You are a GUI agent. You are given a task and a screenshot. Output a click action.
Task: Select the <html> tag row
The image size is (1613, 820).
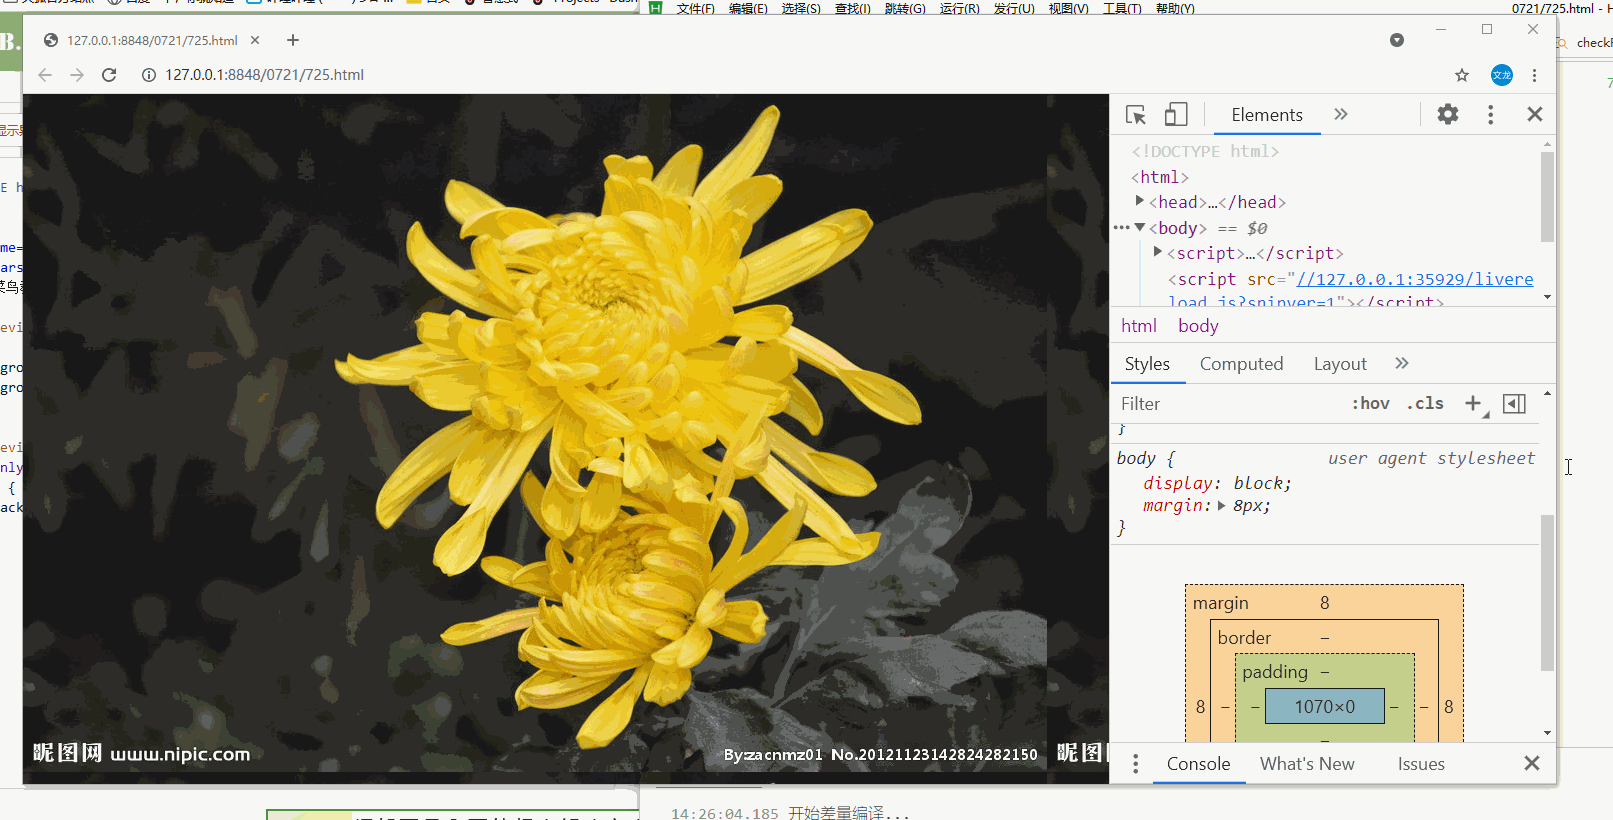coord(1160,177)
